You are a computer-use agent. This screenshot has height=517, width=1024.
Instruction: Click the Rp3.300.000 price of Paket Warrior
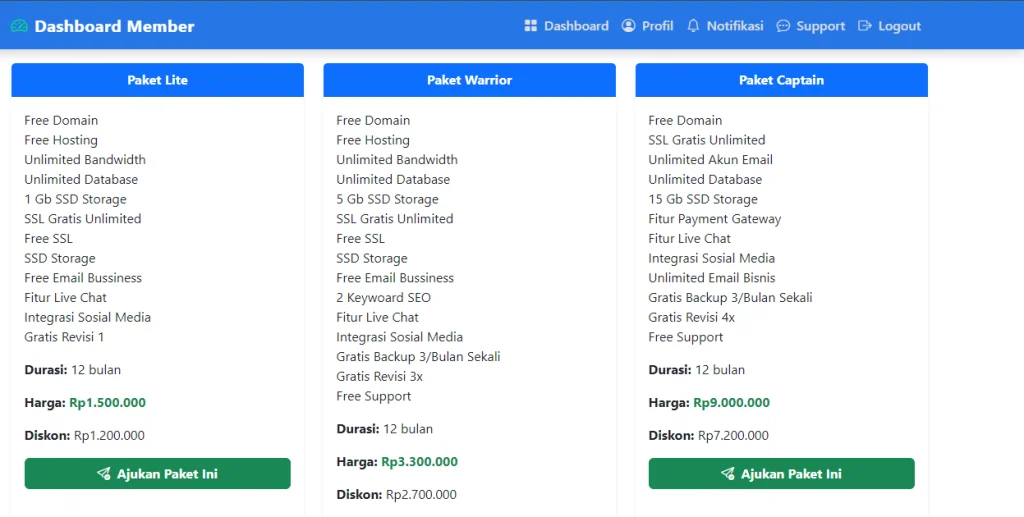click(x=419, y=462)
